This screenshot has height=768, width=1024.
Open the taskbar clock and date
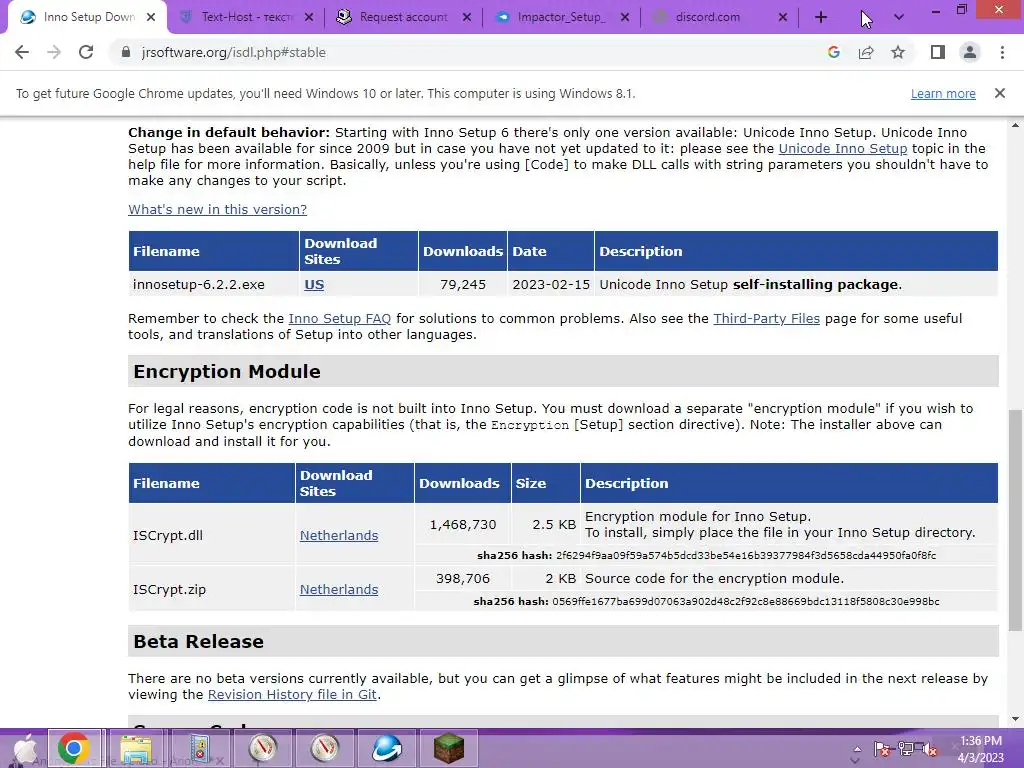[x=980, y=749]
